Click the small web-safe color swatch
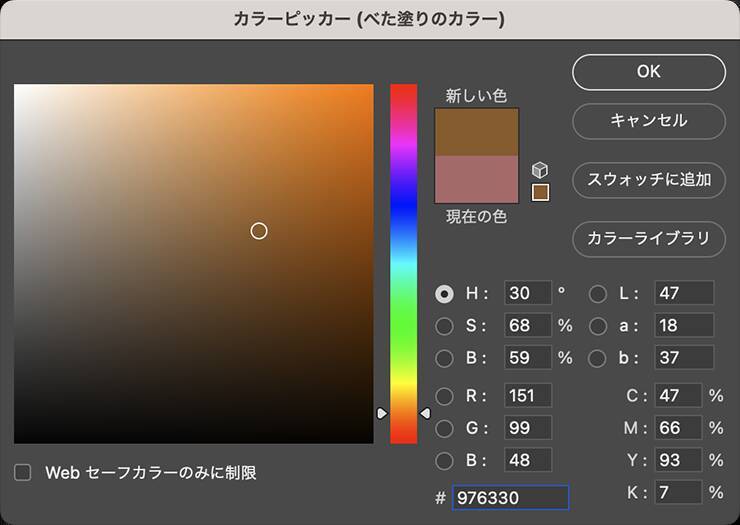The image size is (740, 525). [540, 192]
